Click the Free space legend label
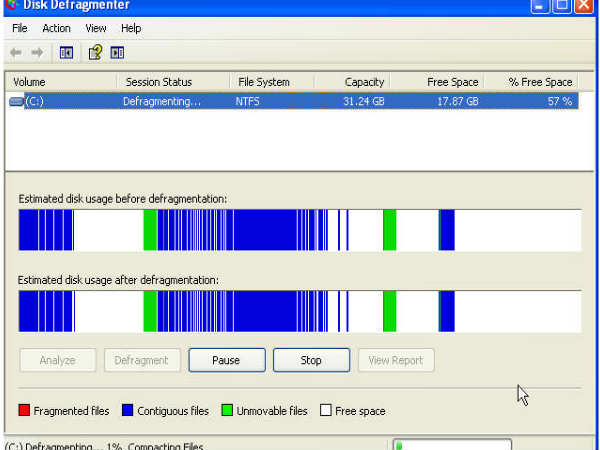The width and height of the screenshot is (600, 450). (360, 411)
